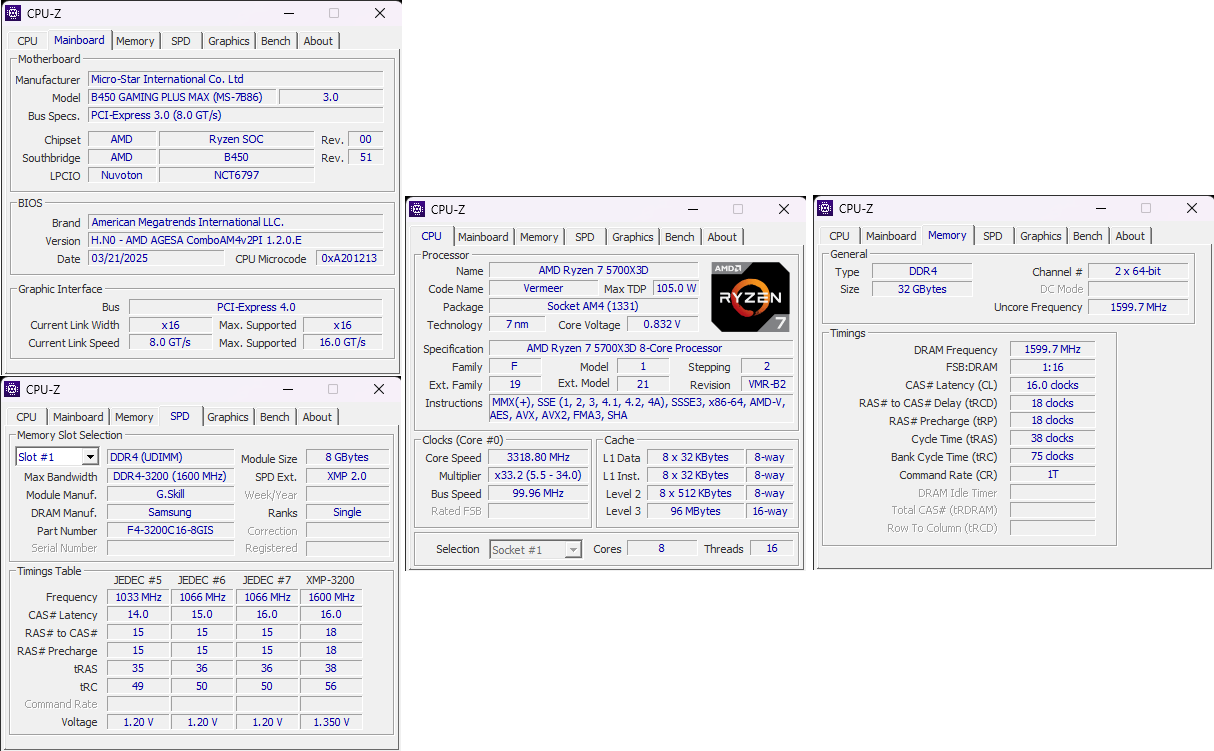Screen dimensions: 1214x751
Task: Click manufacturer field Micro-Star International Co. Ltd
Action: click(x=236, y=79)
